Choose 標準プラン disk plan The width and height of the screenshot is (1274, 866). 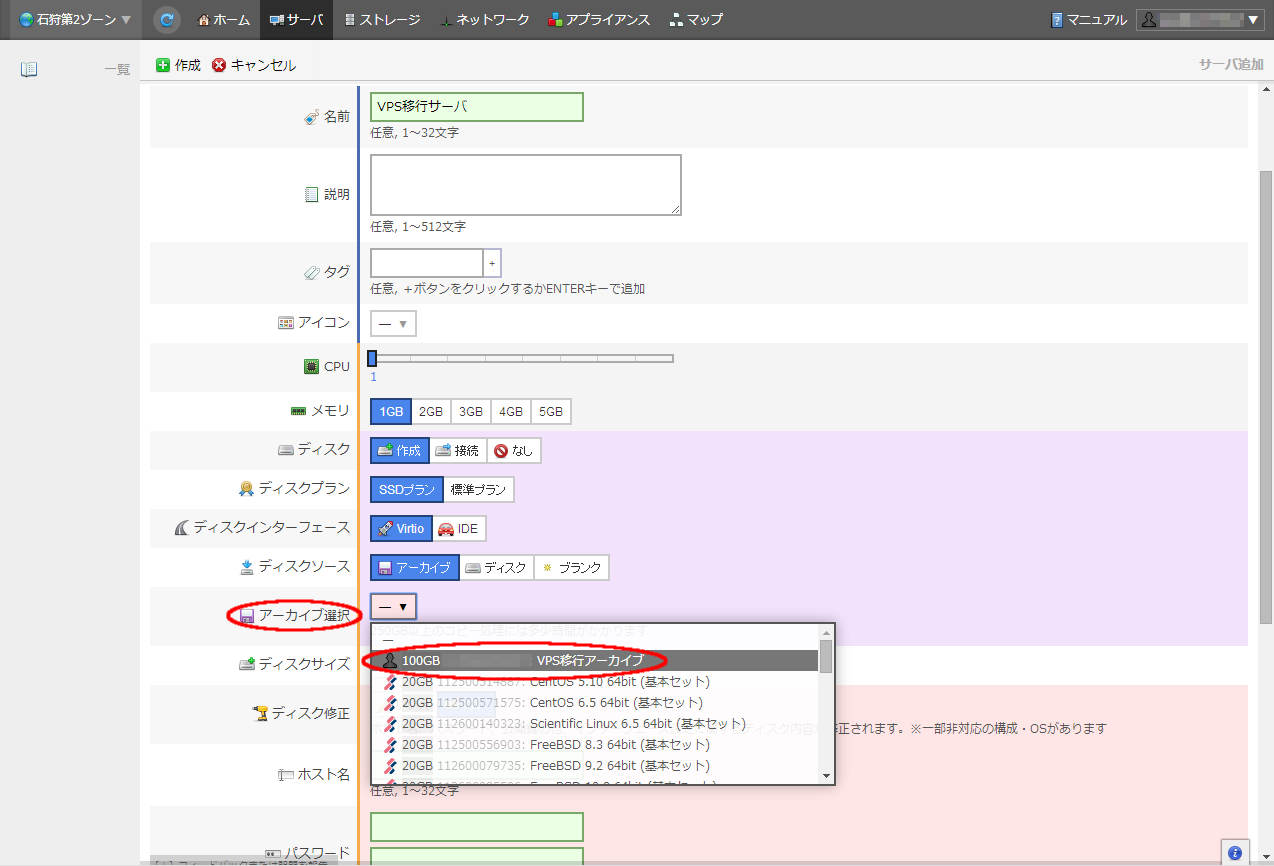click(x=478, y=489)
